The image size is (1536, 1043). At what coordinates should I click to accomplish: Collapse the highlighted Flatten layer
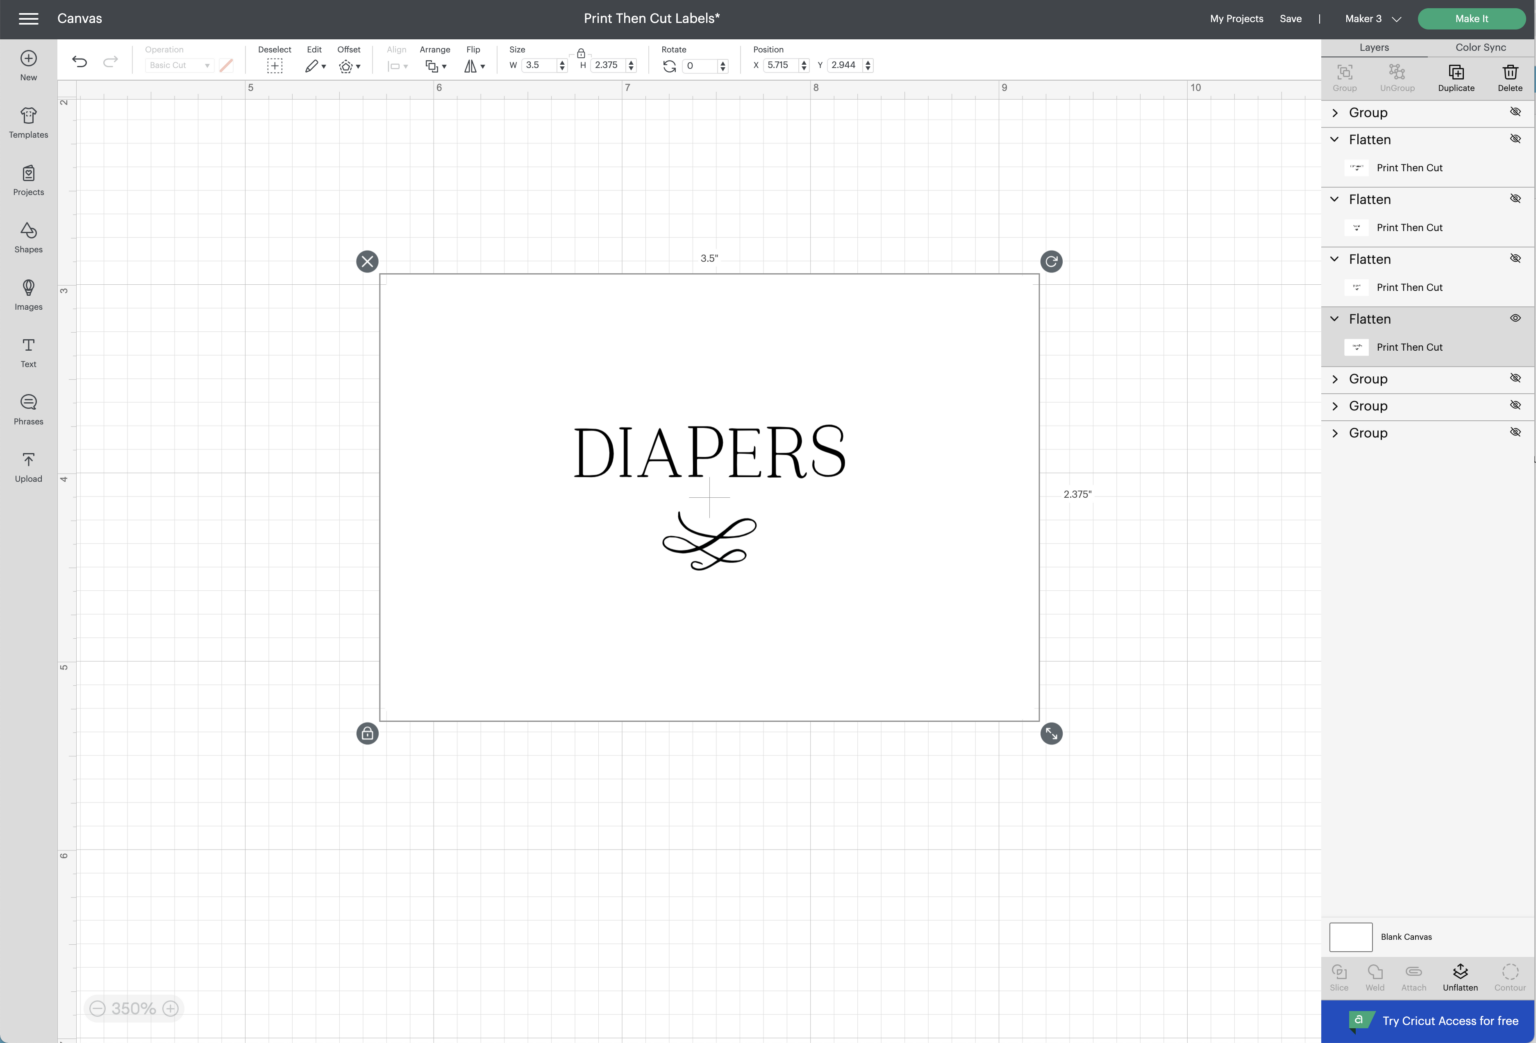pyautogui.click(x=1335, y=318)
